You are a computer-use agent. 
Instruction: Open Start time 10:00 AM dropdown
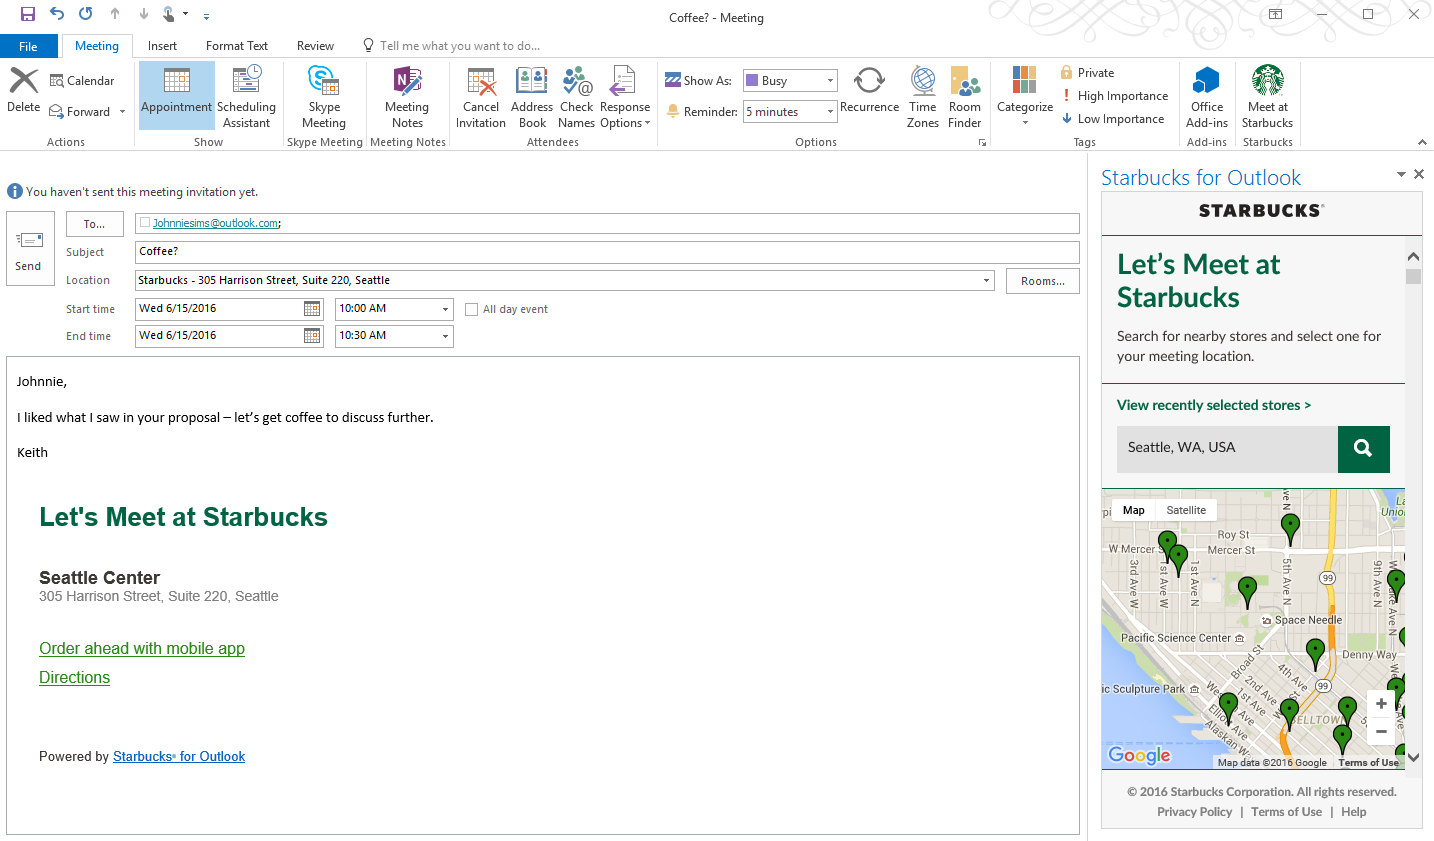pyautogui.click(x=445, y=309)
